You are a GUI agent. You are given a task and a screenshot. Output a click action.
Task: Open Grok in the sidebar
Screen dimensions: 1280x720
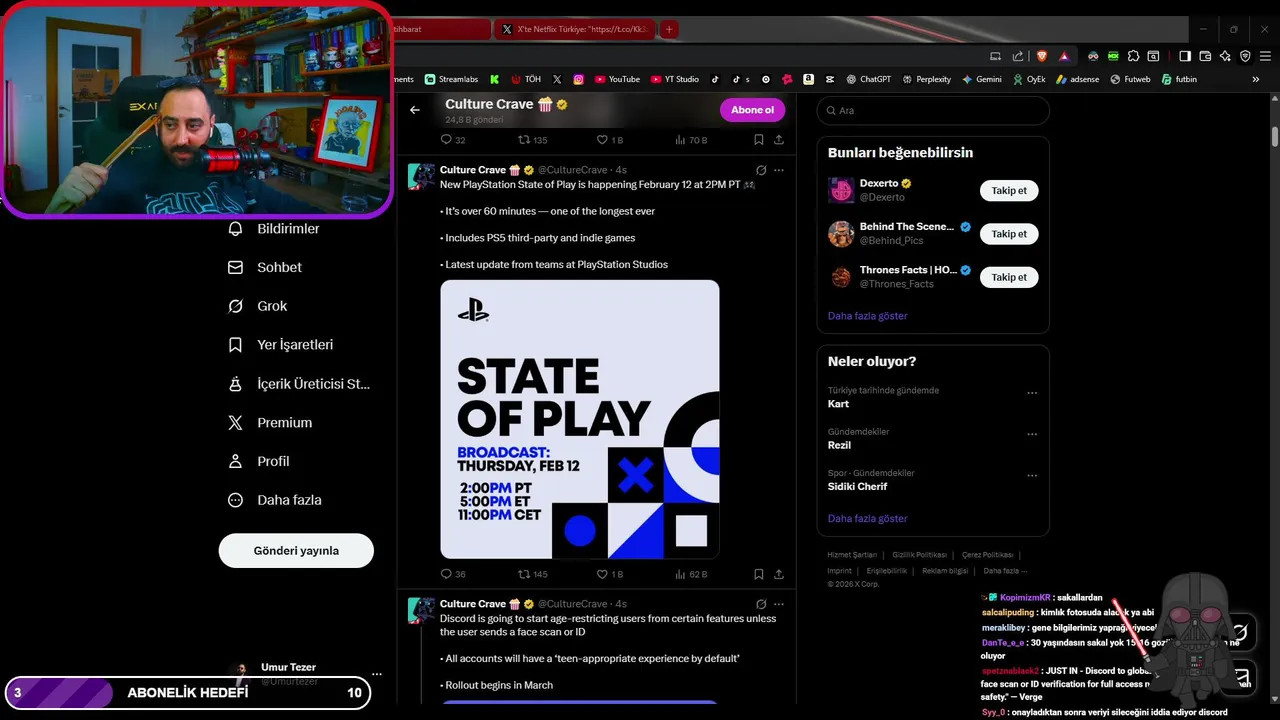257,306
